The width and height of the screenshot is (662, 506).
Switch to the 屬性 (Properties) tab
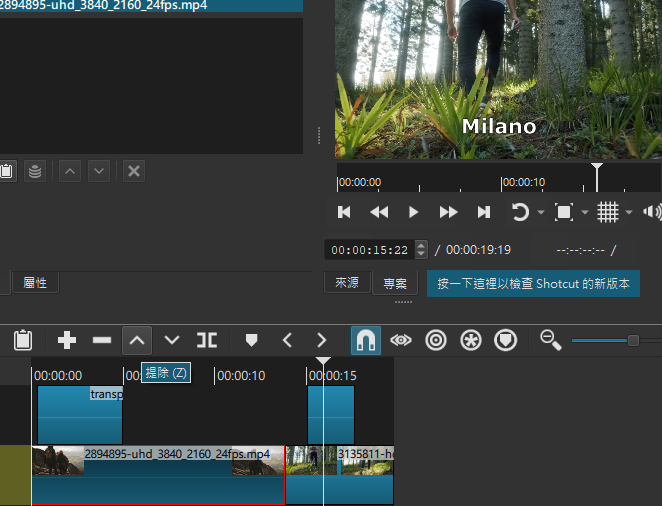pos(35,283)
